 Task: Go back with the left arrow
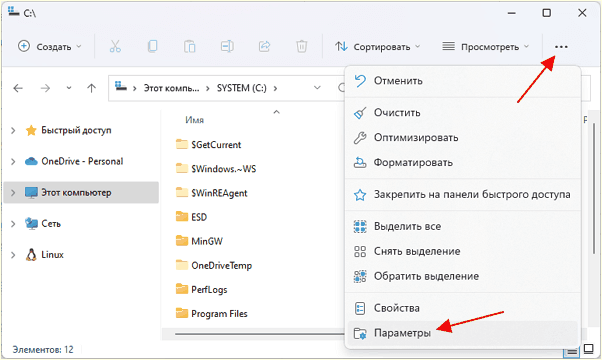(18, 88)
